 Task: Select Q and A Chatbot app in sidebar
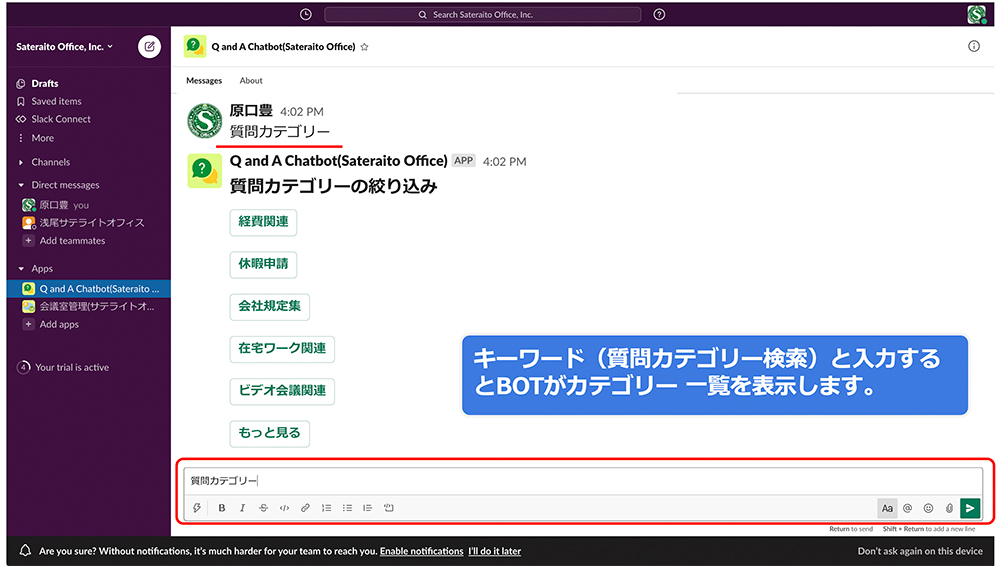(x=89, y=289)
